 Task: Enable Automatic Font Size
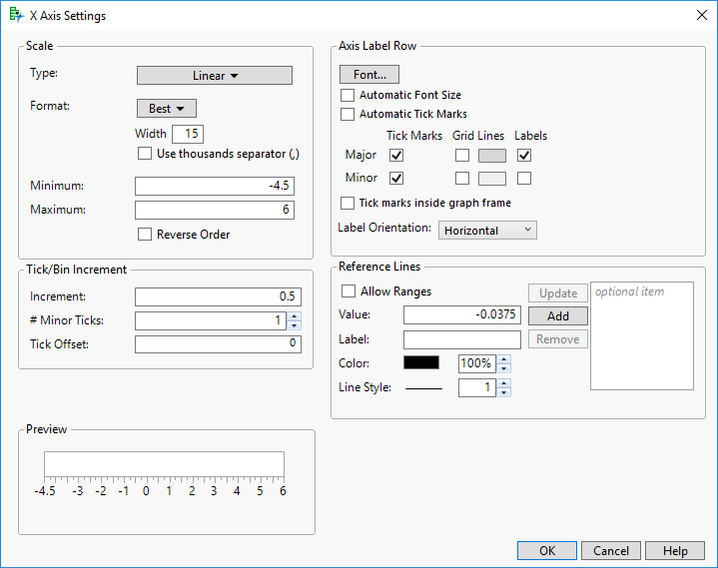[x=348, y=95]
